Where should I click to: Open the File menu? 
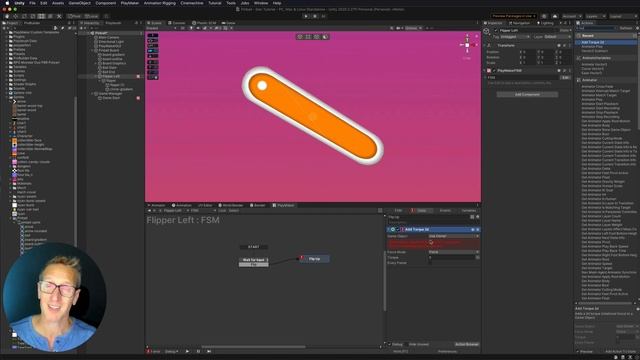[32, 3]
